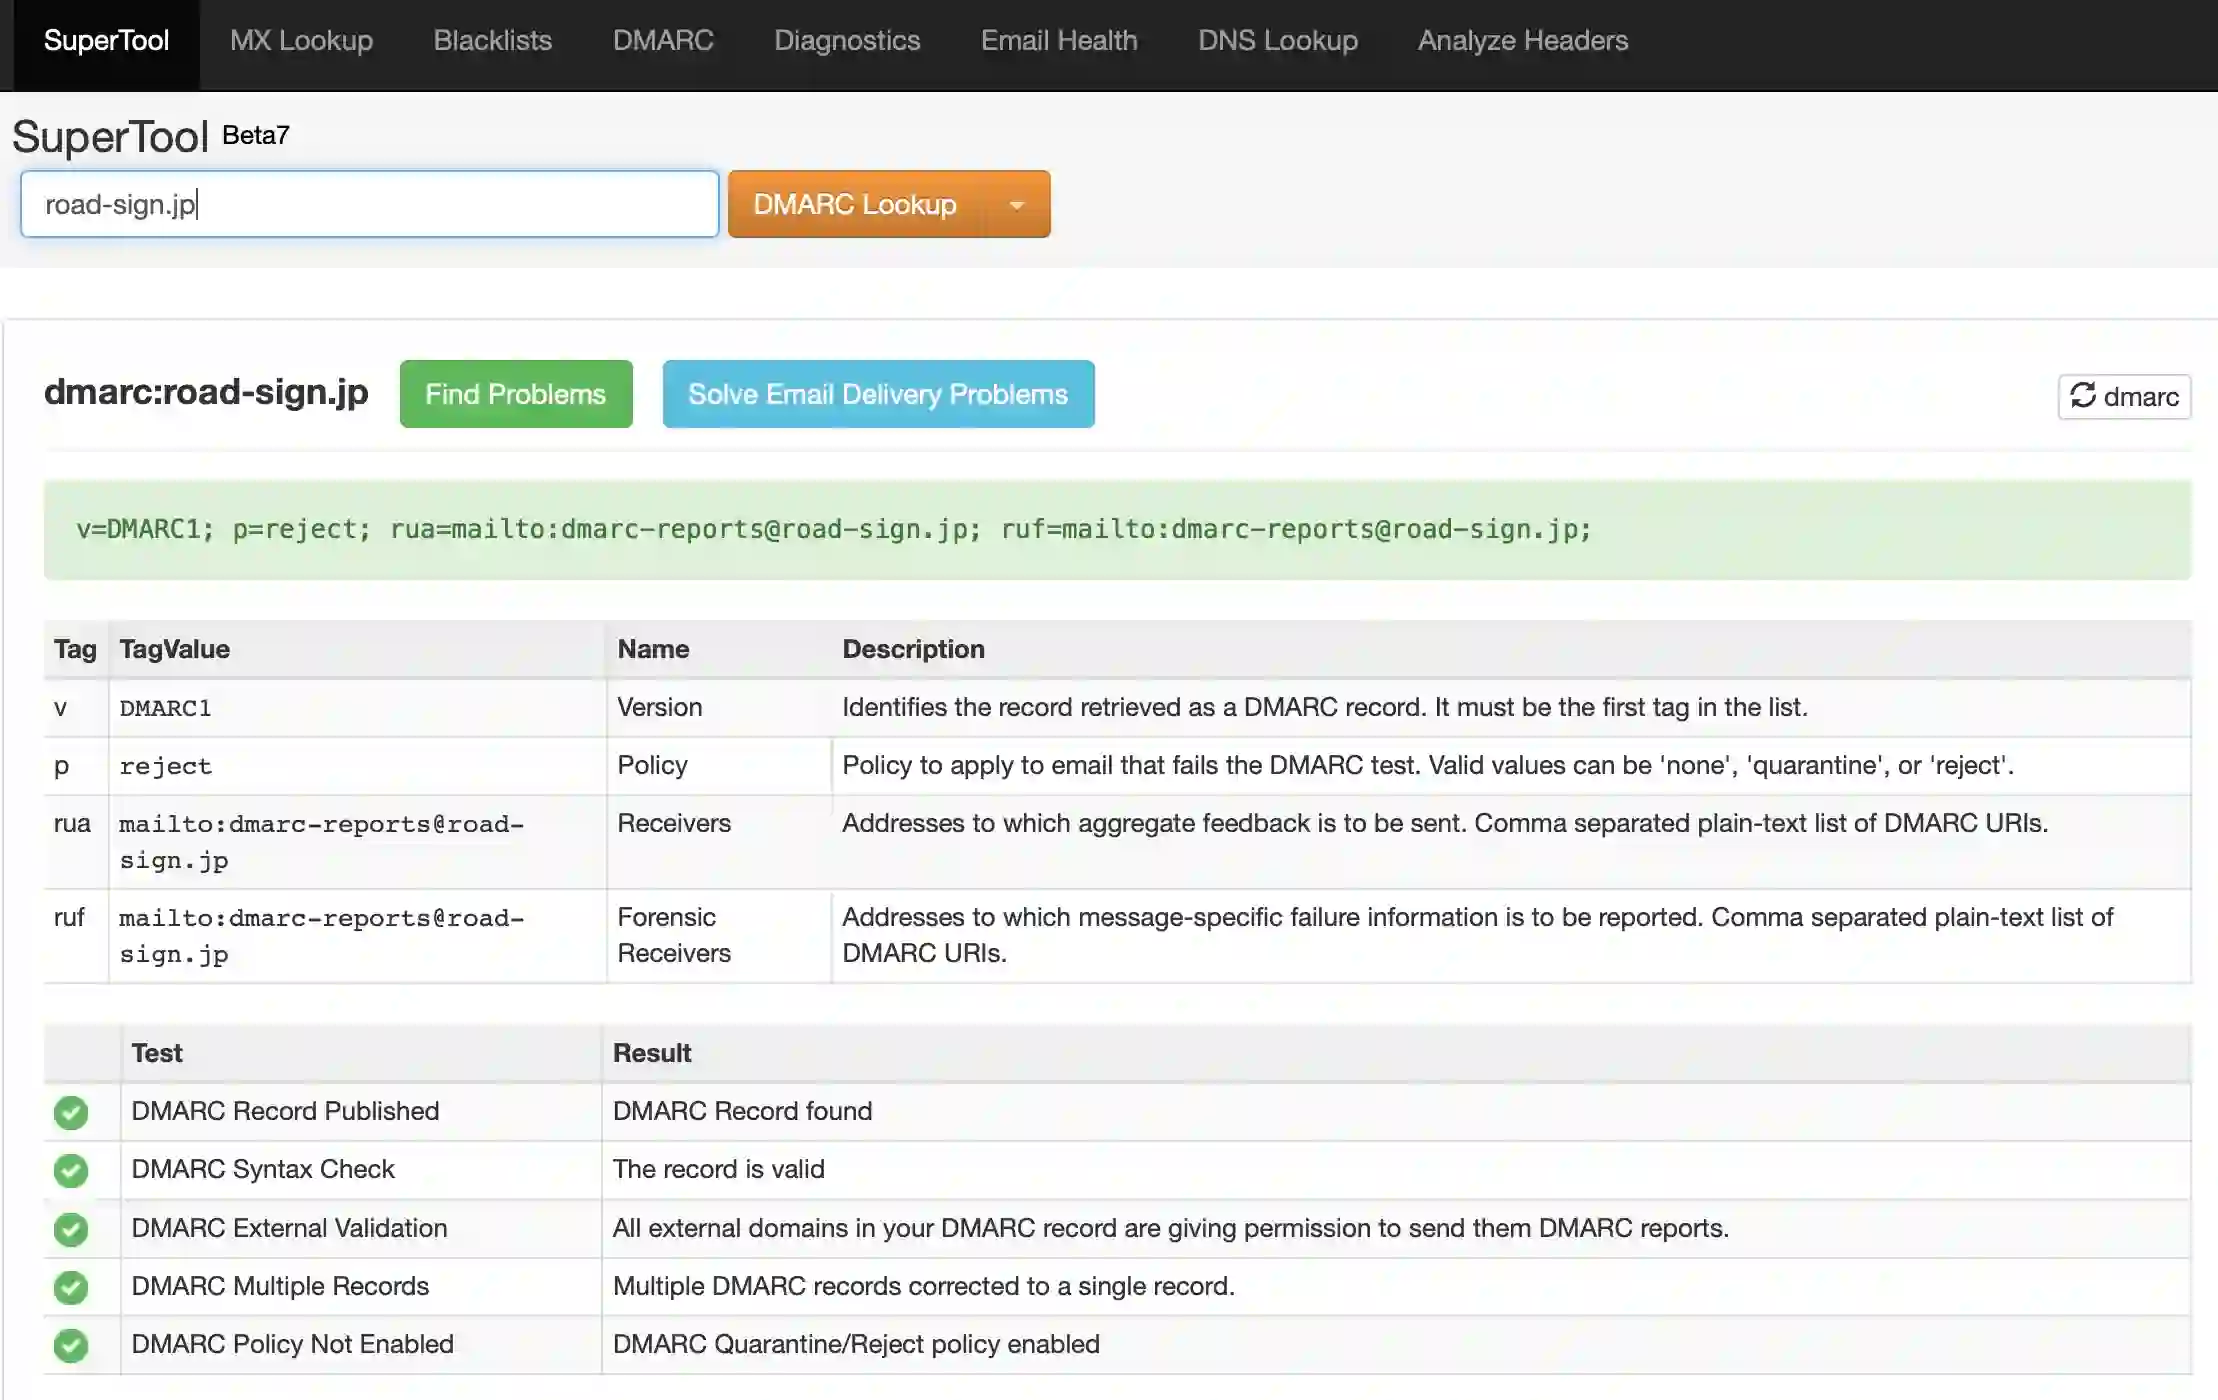Click the 'DMARC1' tag value cell
This screenshot has height=1400, width=2218.
pos(357,708)
